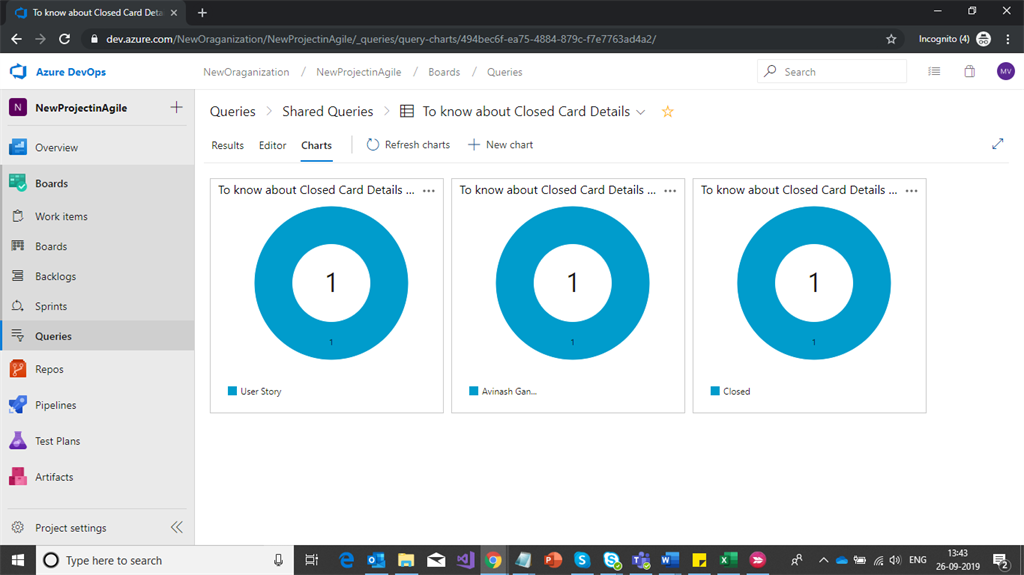
Task: Click the User Story legend swatch
Action: pos(232,391)
